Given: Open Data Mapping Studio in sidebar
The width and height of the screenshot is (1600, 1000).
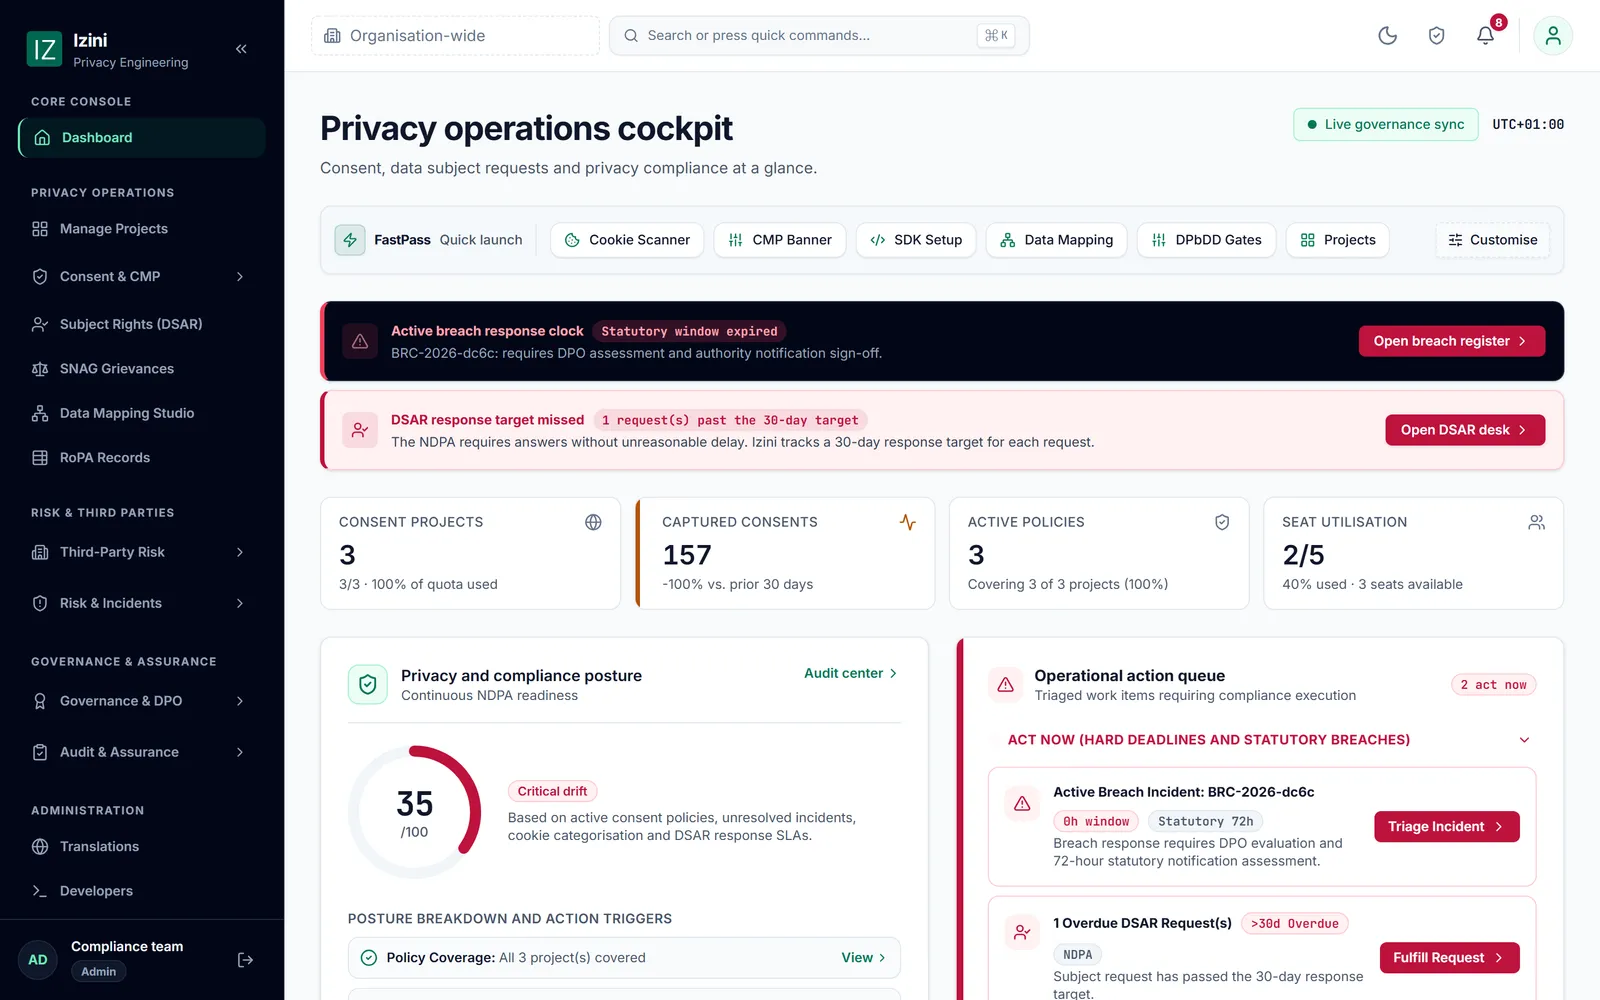Looking at the screenshot, I should click(x=141, y=413).
